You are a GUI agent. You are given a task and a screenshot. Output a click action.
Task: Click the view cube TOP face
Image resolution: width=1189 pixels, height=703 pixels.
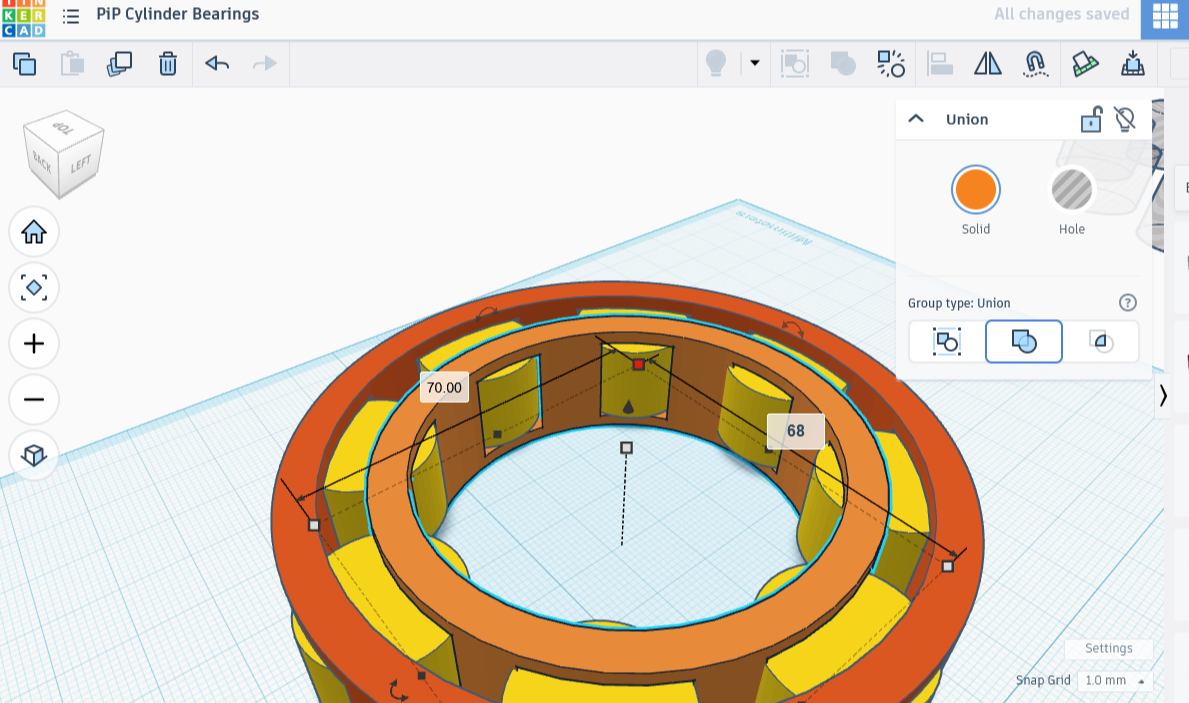[x=64, y=128]
